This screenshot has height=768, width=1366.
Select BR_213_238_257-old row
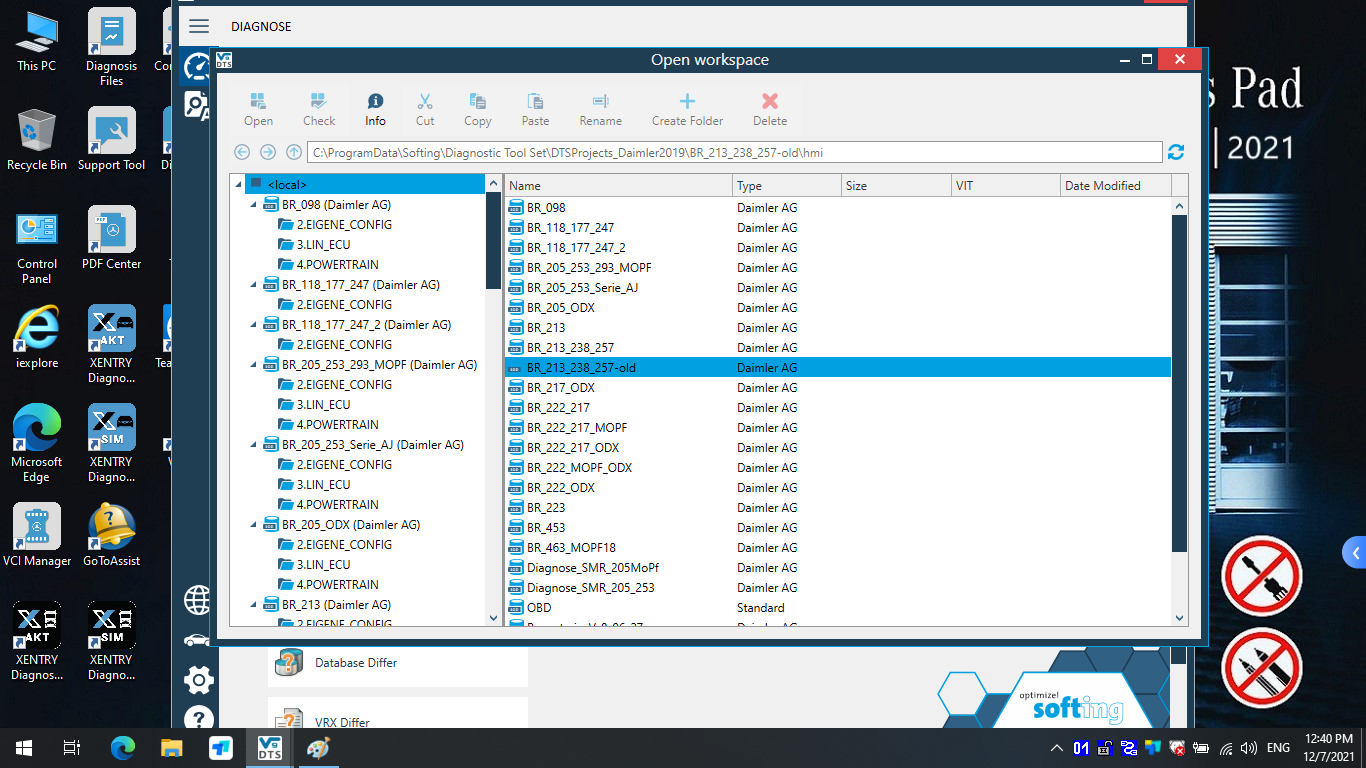click(x=838, y=368)
